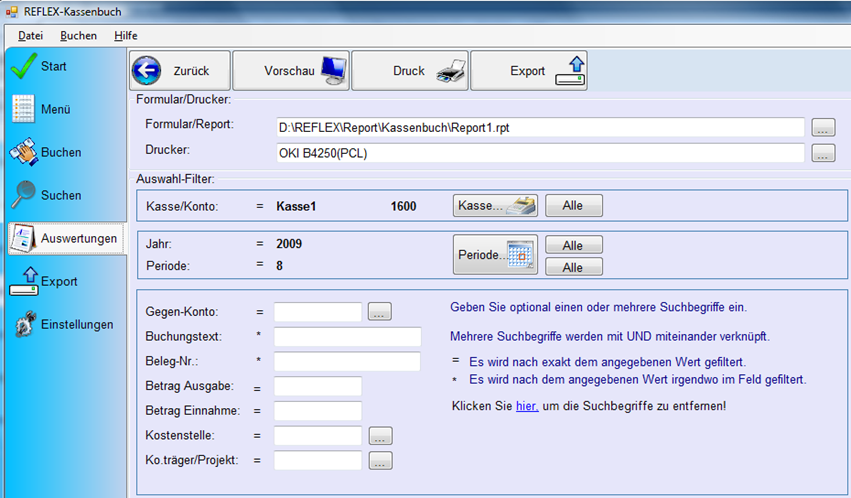The image size is (851, 498).
Task: Open the Vorschau print preview
Action: click(x=291, y=71)
